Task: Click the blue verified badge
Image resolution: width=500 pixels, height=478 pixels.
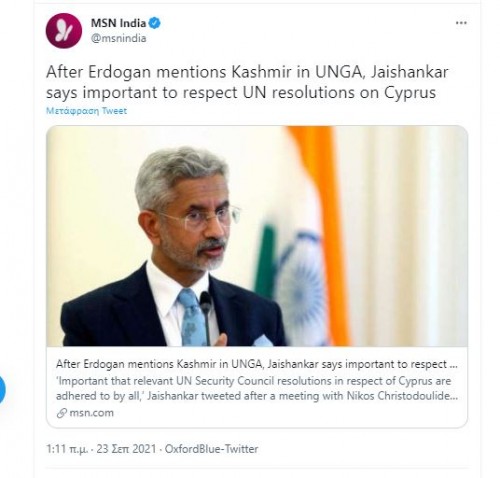Action: tap(155, 23)
